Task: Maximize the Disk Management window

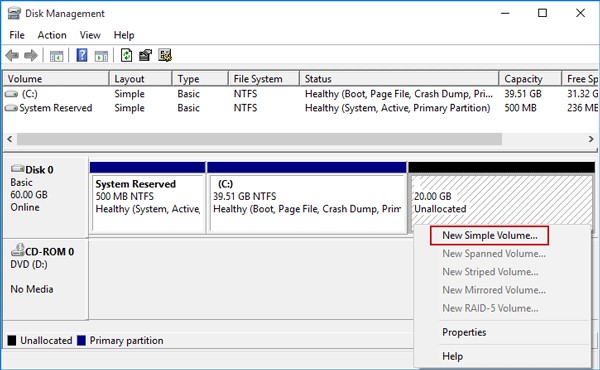Action: [x=542, y=13]
